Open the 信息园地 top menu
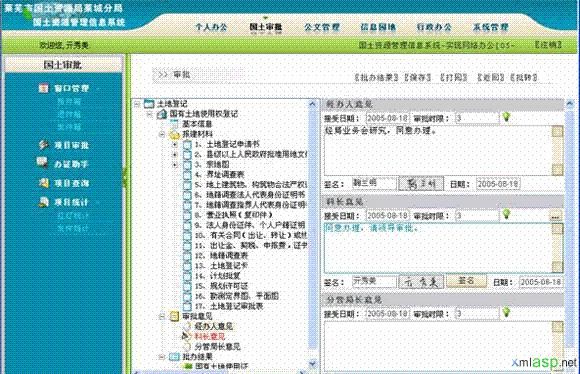This screenshot has width=580, height=374. [378, 27]
